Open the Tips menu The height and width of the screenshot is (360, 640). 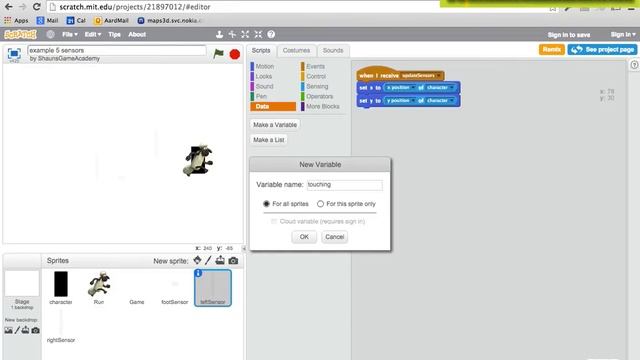pos(115,35)
